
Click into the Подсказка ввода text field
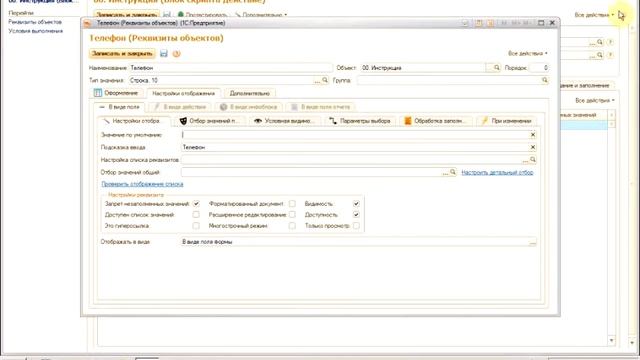pyautogui.click(x=355, y=147)
